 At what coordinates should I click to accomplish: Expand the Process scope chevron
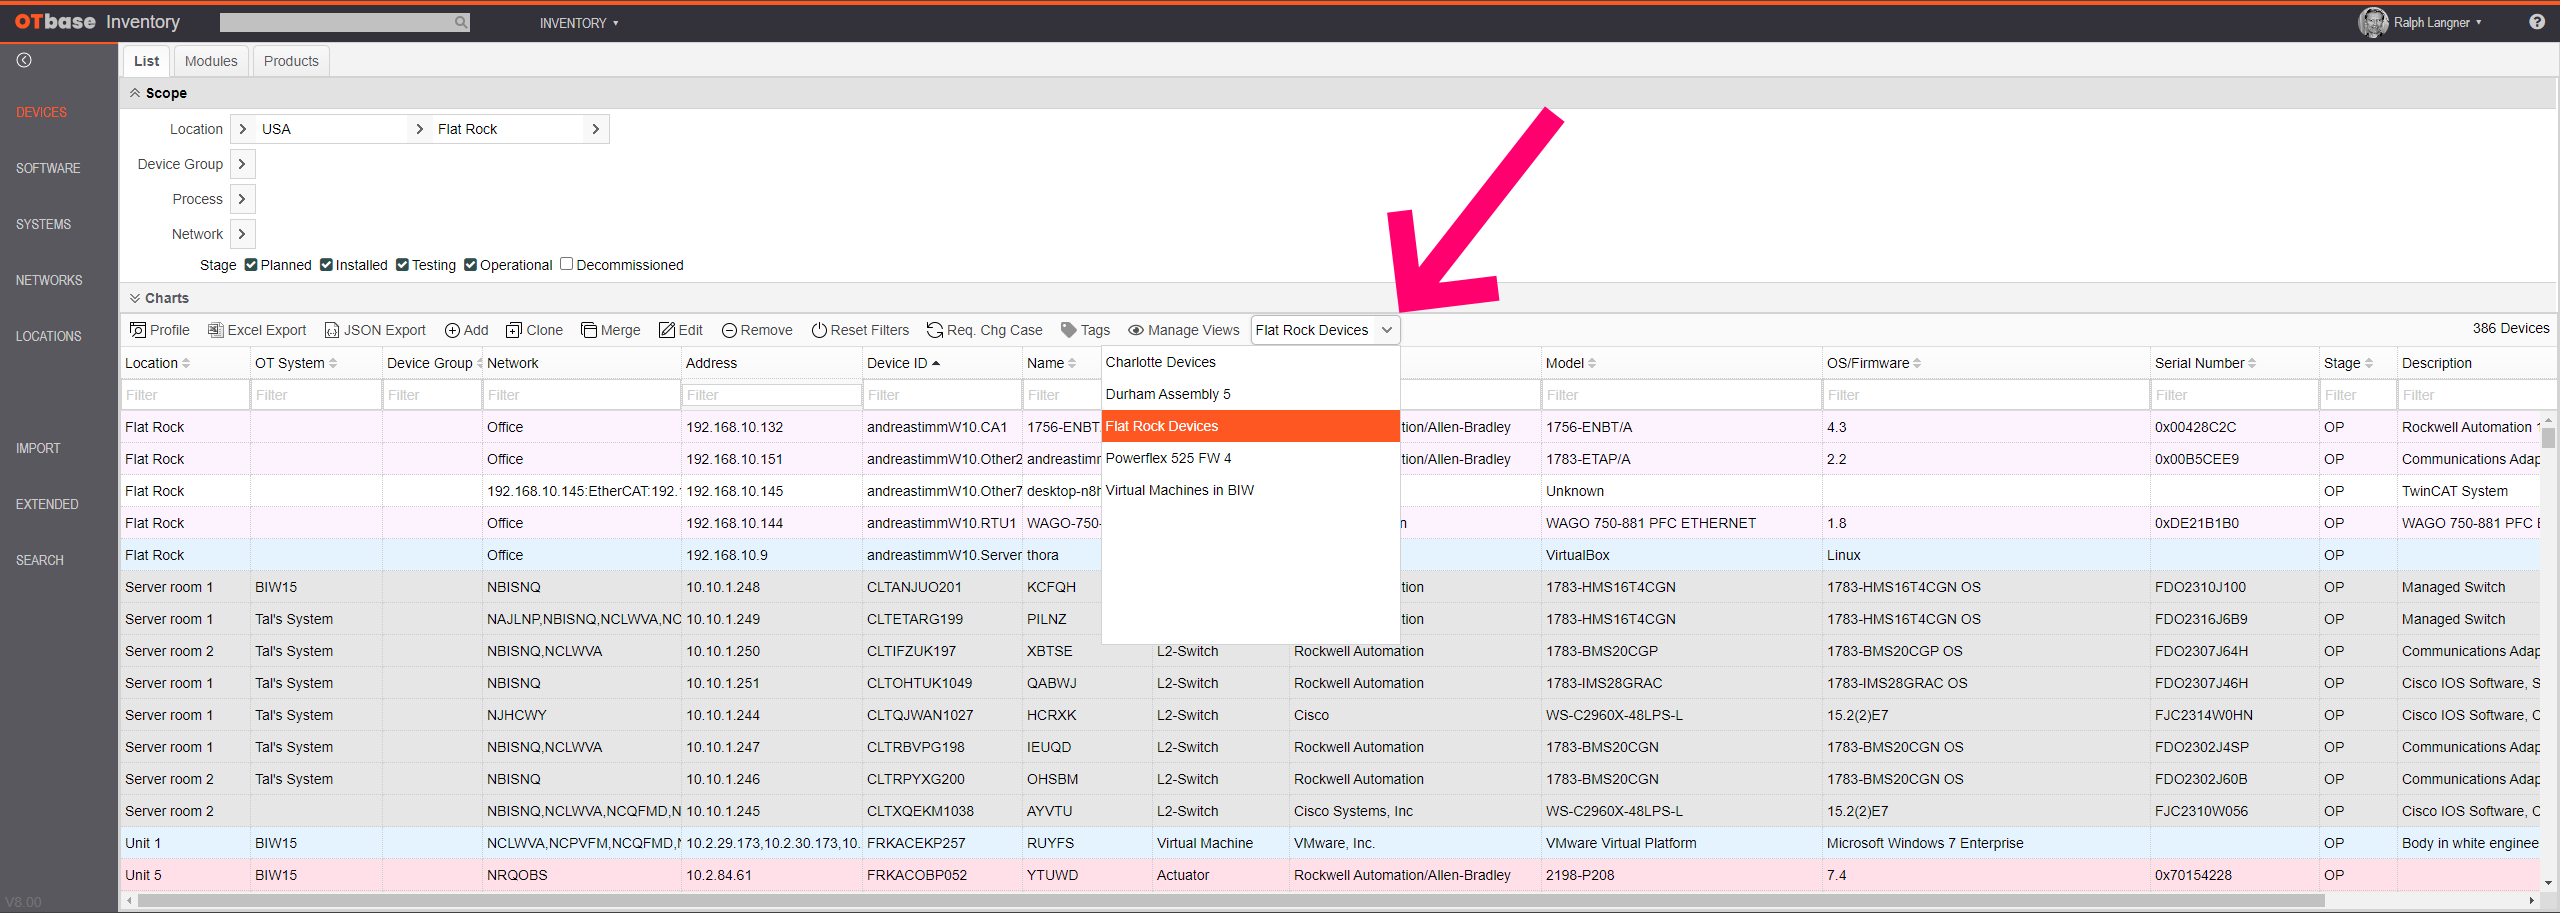(242, 199)
